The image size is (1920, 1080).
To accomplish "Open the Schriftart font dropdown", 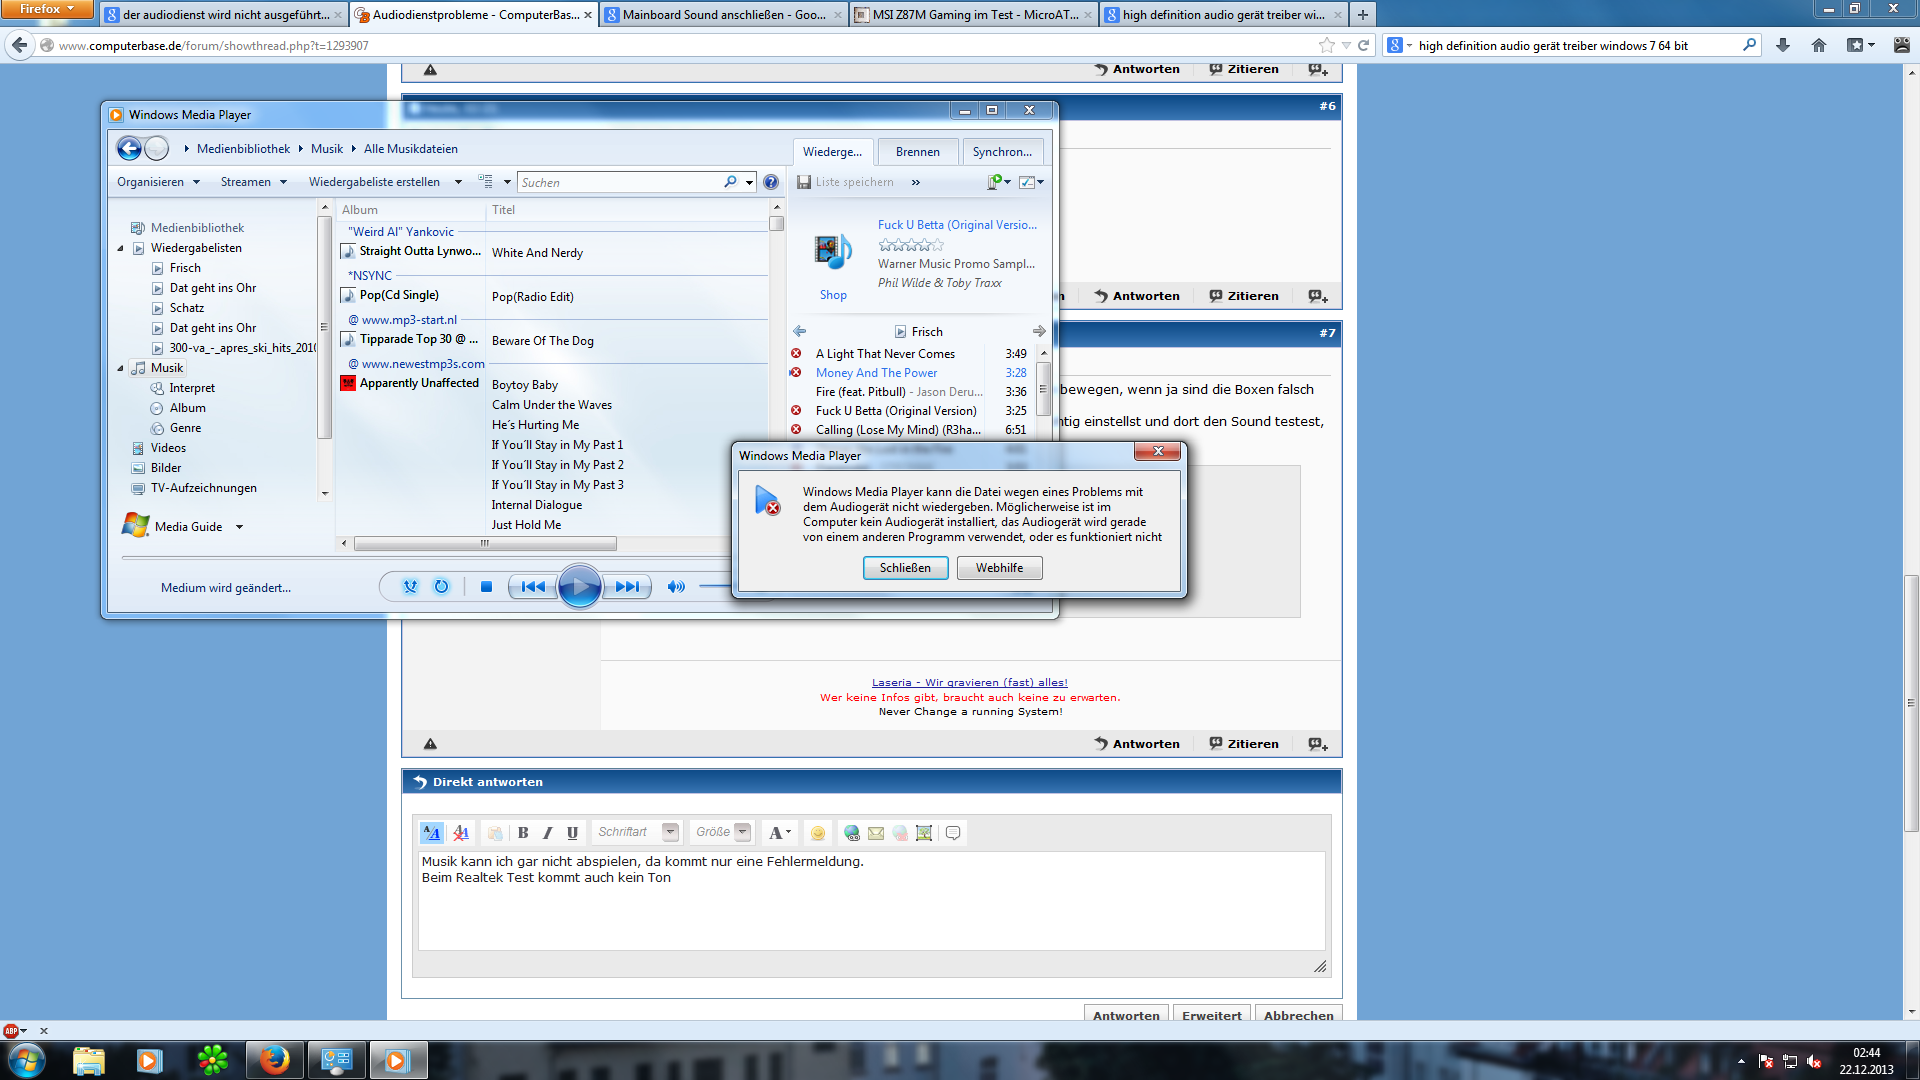I will 670,832.
